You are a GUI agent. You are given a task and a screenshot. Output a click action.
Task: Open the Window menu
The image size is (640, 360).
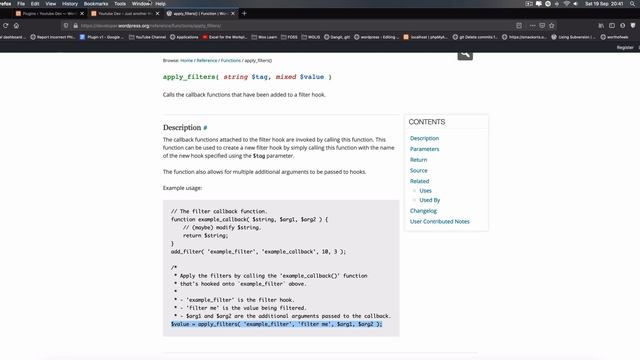tap(141, 4)
